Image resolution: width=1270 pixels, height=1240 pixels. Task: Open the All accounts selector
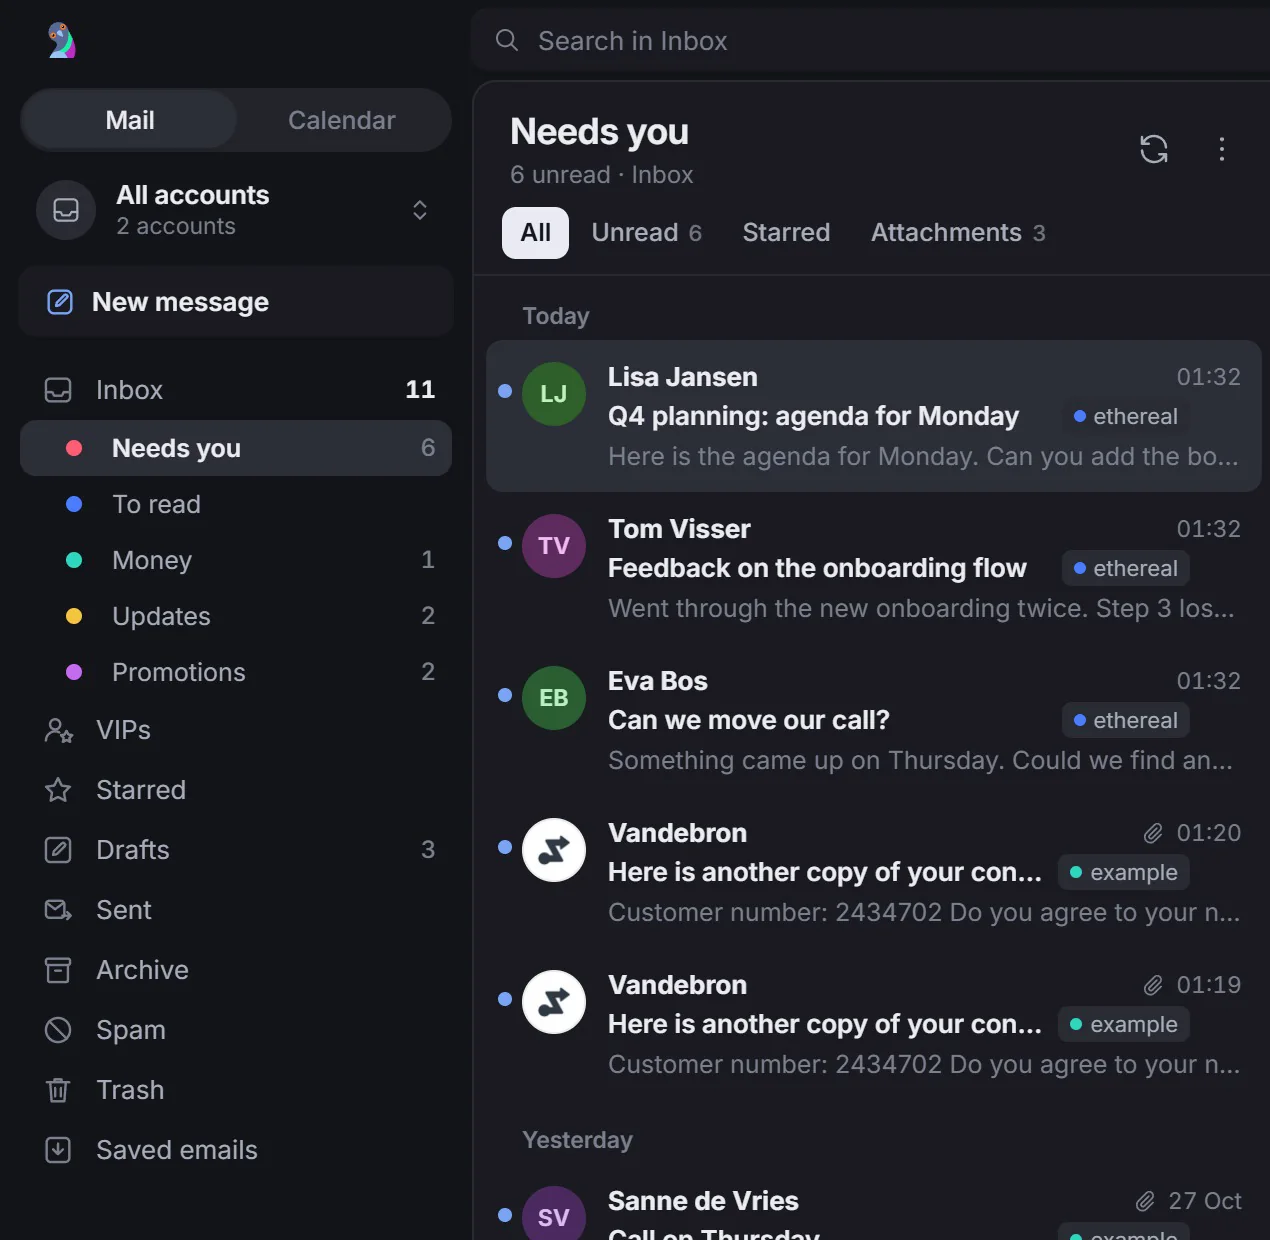[236, 210]
